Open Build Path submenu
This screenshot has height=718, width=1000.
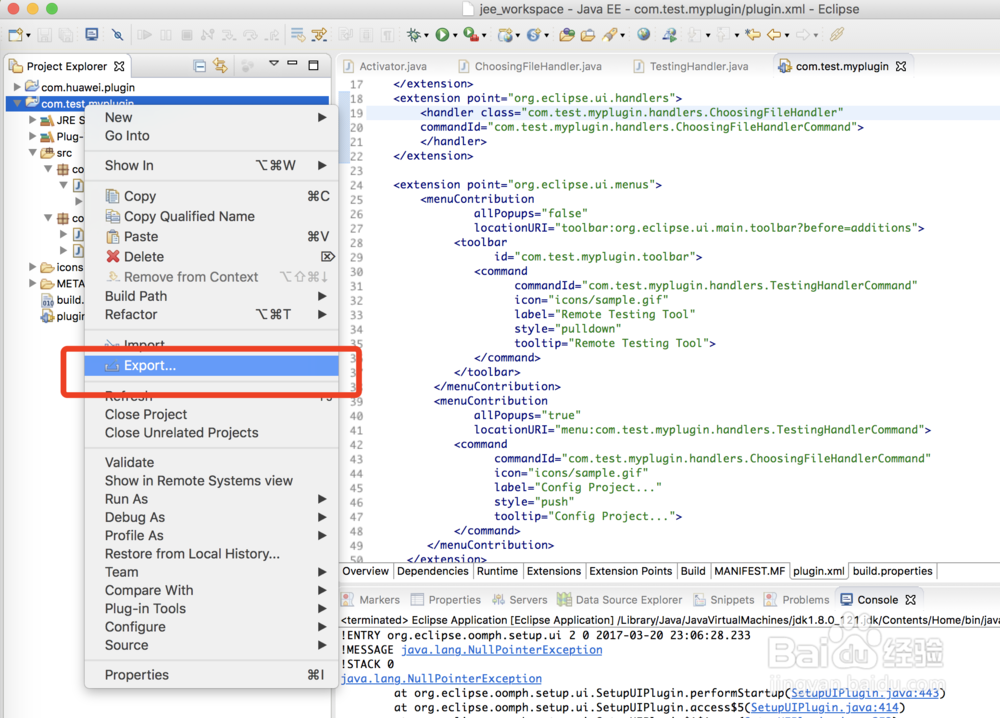coord(211,296)
